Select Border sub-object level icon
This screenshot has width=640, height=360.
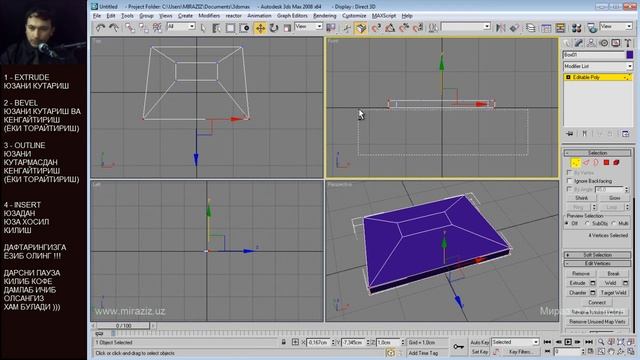(596, 163)
